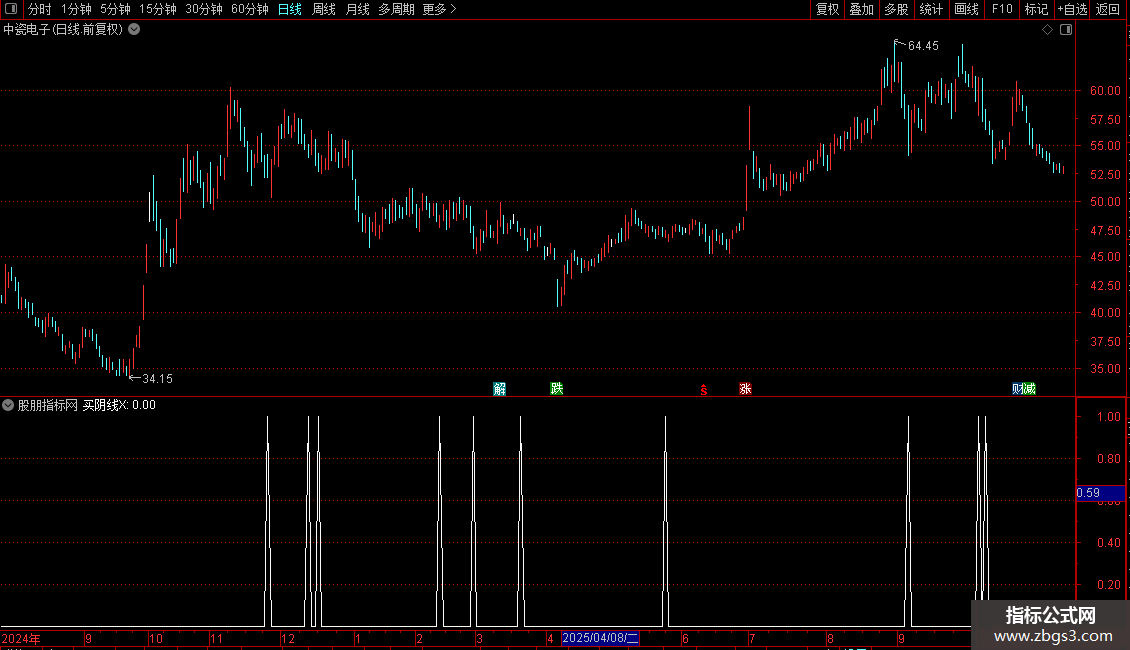Click the 买阴线X: 0.00 value
The width and height of the screenshot is (1130, 650).
click(119, 405)
